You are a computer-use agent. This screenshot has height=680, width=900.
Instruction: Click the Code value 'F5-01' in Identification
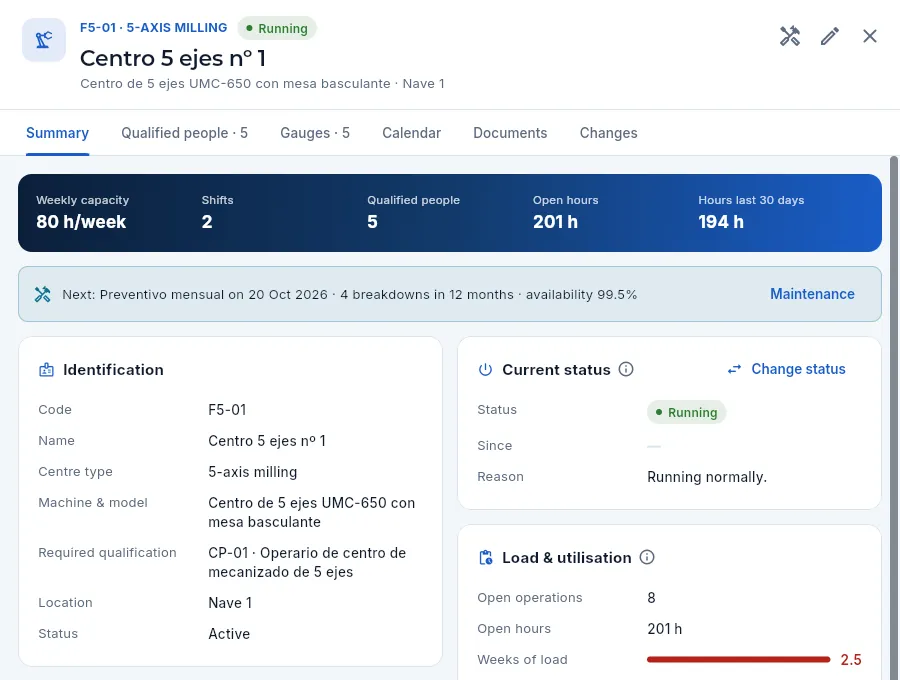[x=227, y=410]
